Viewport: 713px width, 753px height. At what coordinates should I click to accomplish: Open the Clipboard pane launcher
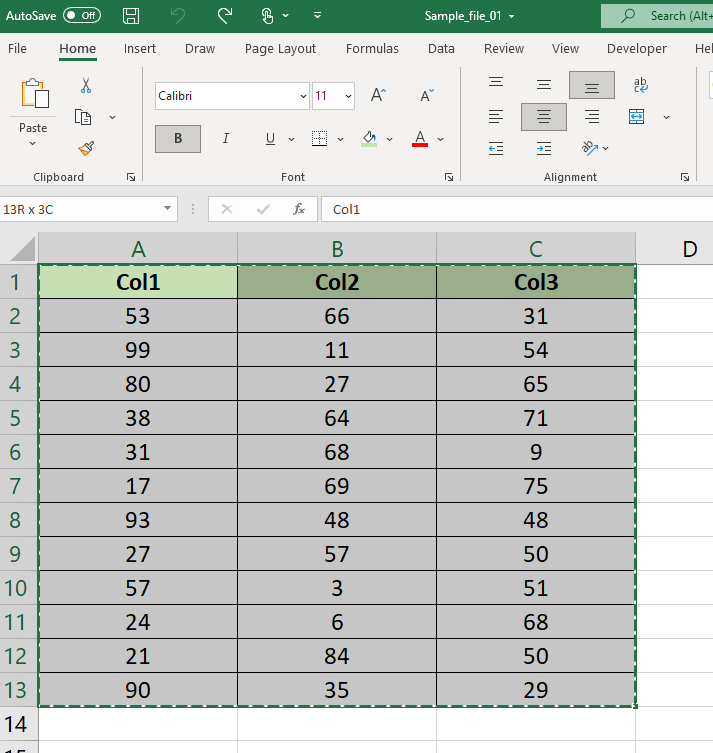coord(131,177)
